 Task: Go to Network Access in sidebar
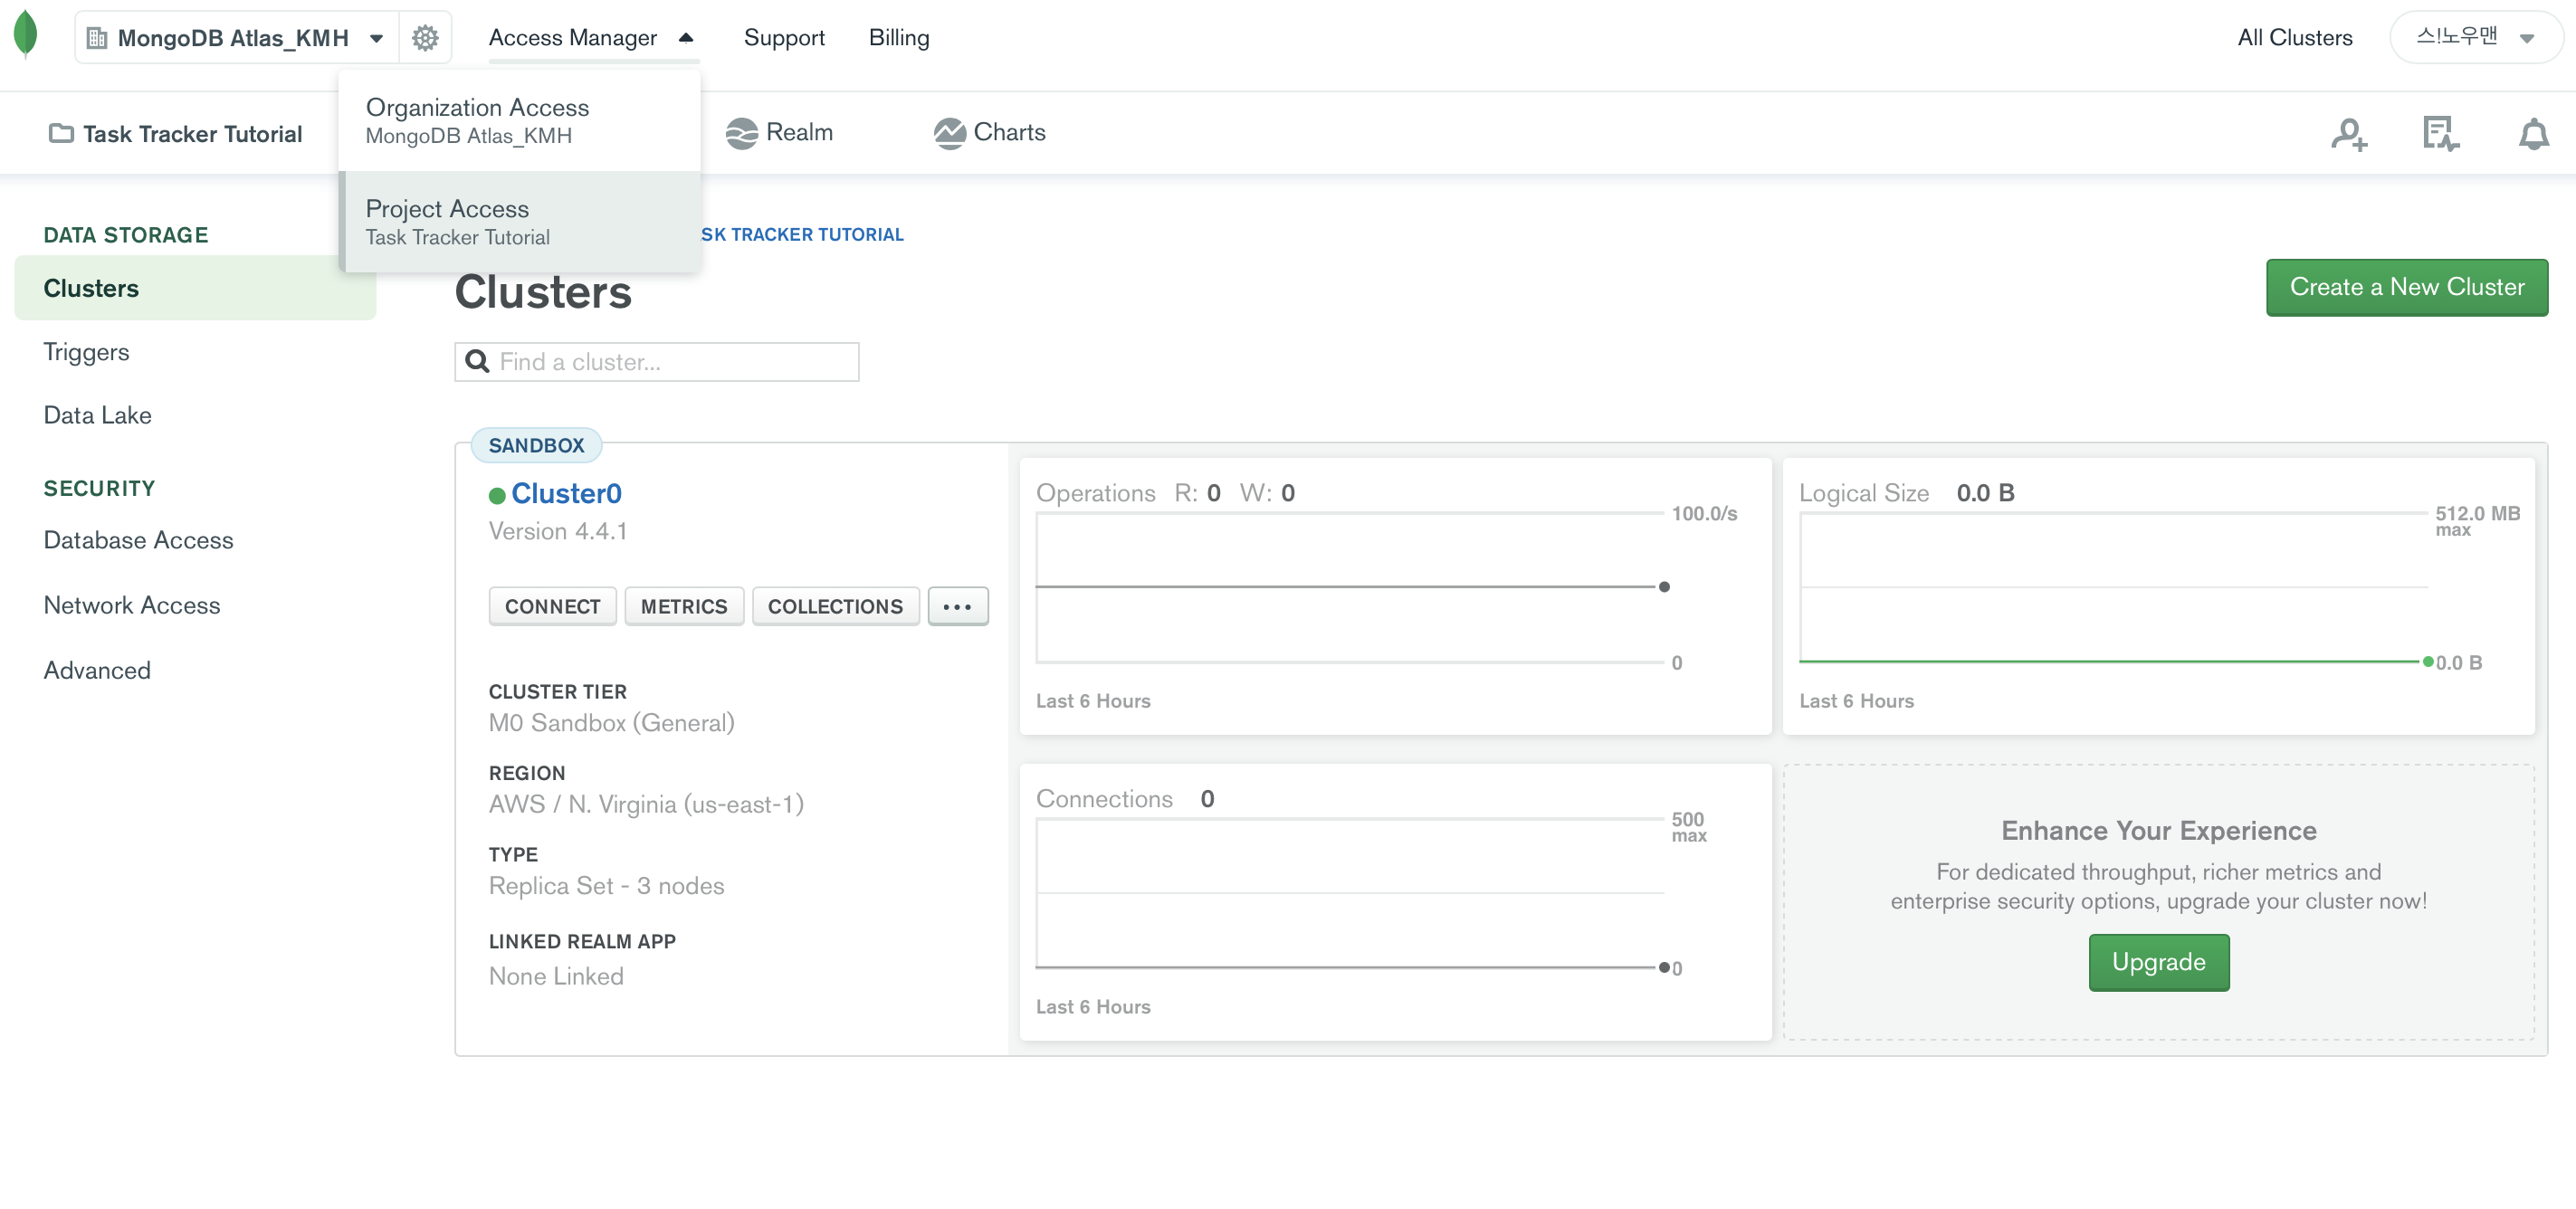pos(132,605)
